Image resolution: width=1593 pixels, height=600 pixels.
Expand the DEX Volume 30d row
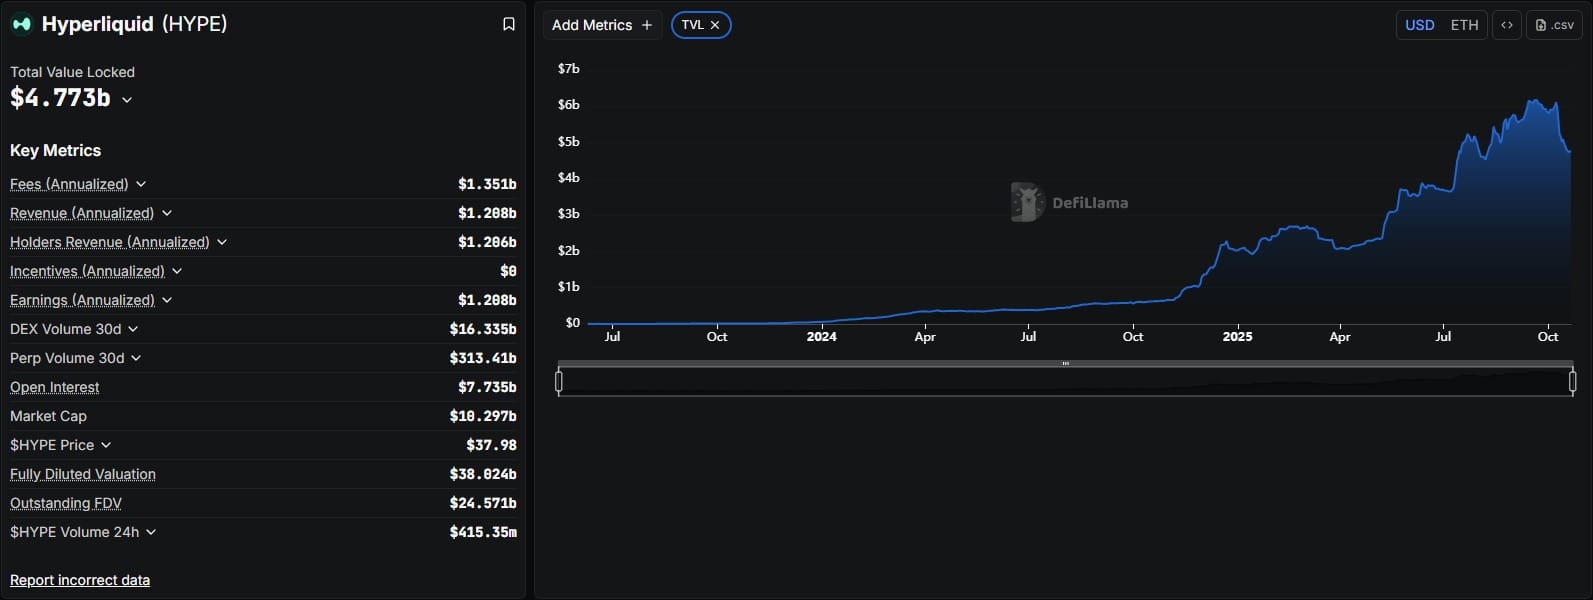pyautogui.click(x=133, y=329)
